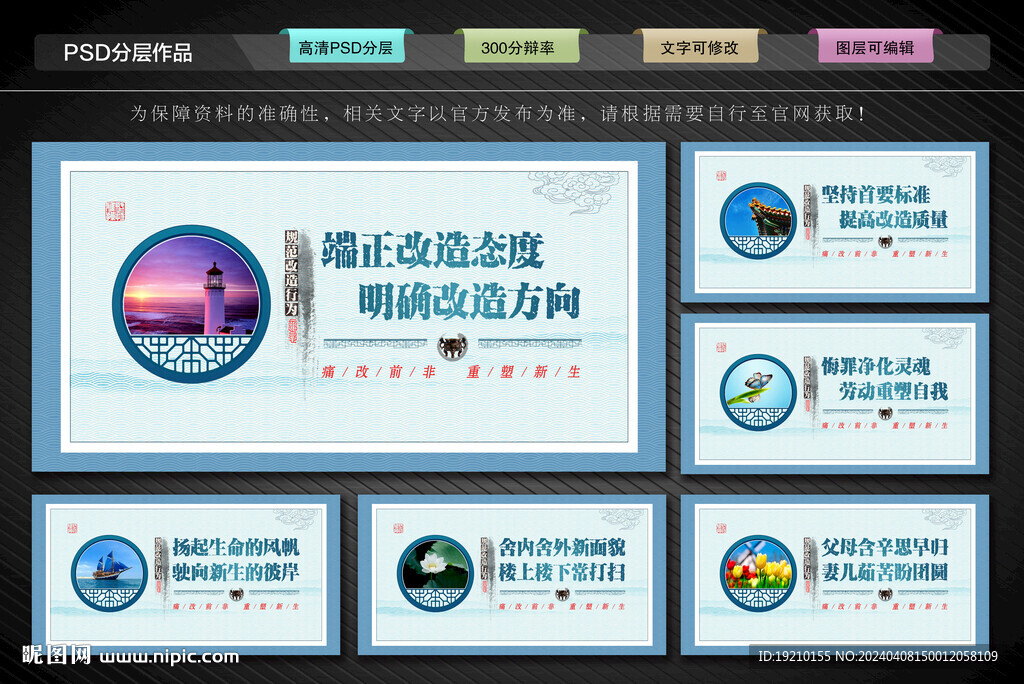
Task: Open the 舍内舍外新面貌 banner thumbnail
Action: coord(512,574)
